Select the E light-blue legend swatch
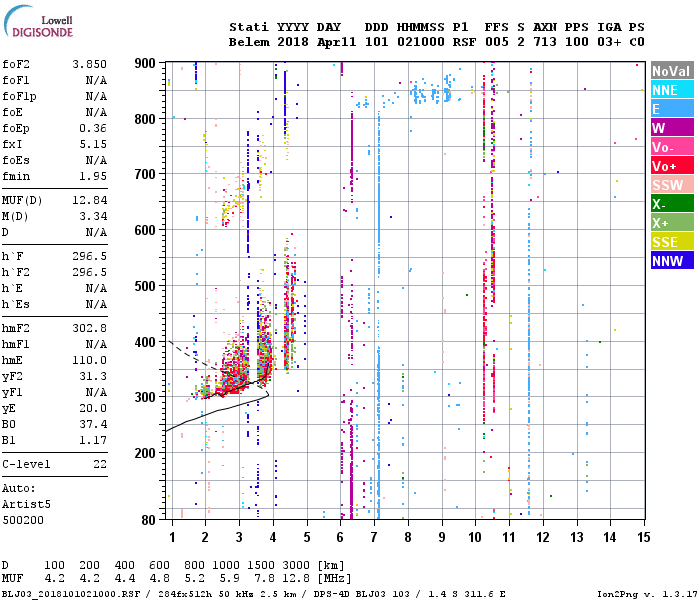Image resolution: width=700 pixels, height=600 pixels. point(672,108)
